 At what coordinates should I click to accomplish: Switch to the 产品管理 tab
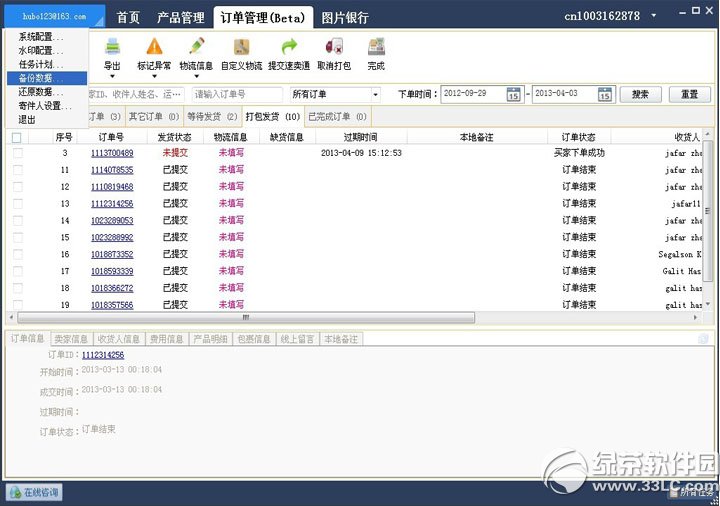point(180,18)
